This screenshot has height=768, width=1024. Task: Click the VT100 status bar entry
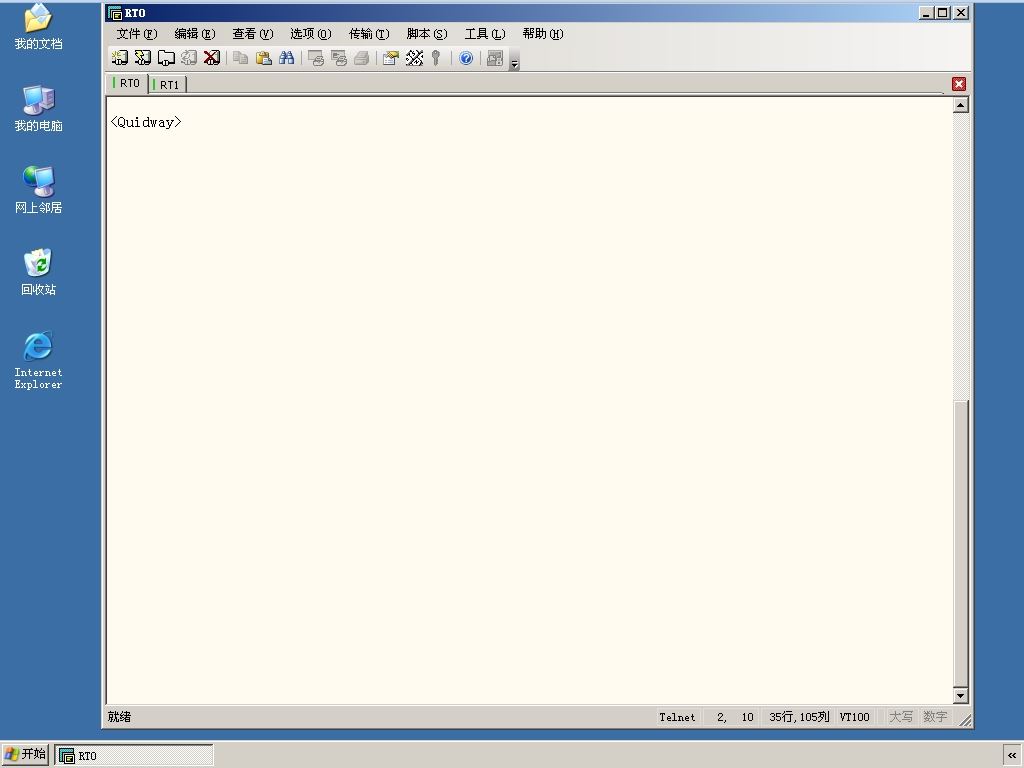coord(854,717)
